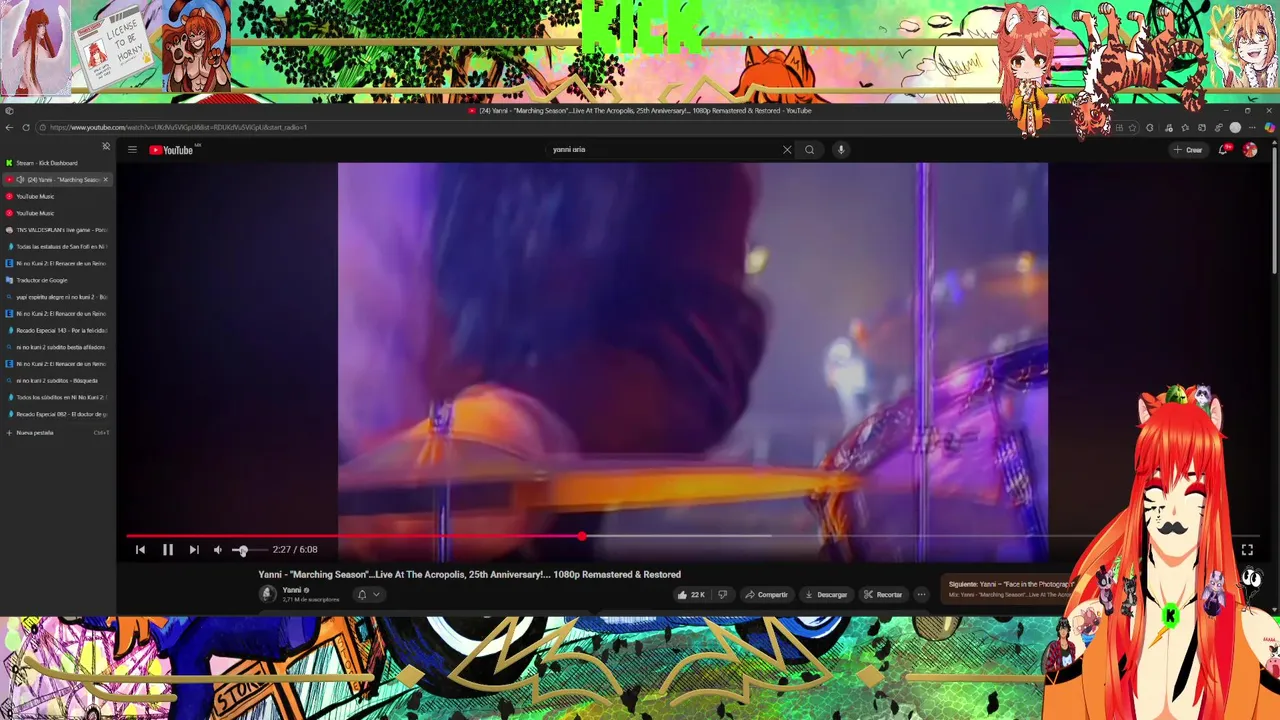Switch to Traductor de Google tab

click(57, 280)
